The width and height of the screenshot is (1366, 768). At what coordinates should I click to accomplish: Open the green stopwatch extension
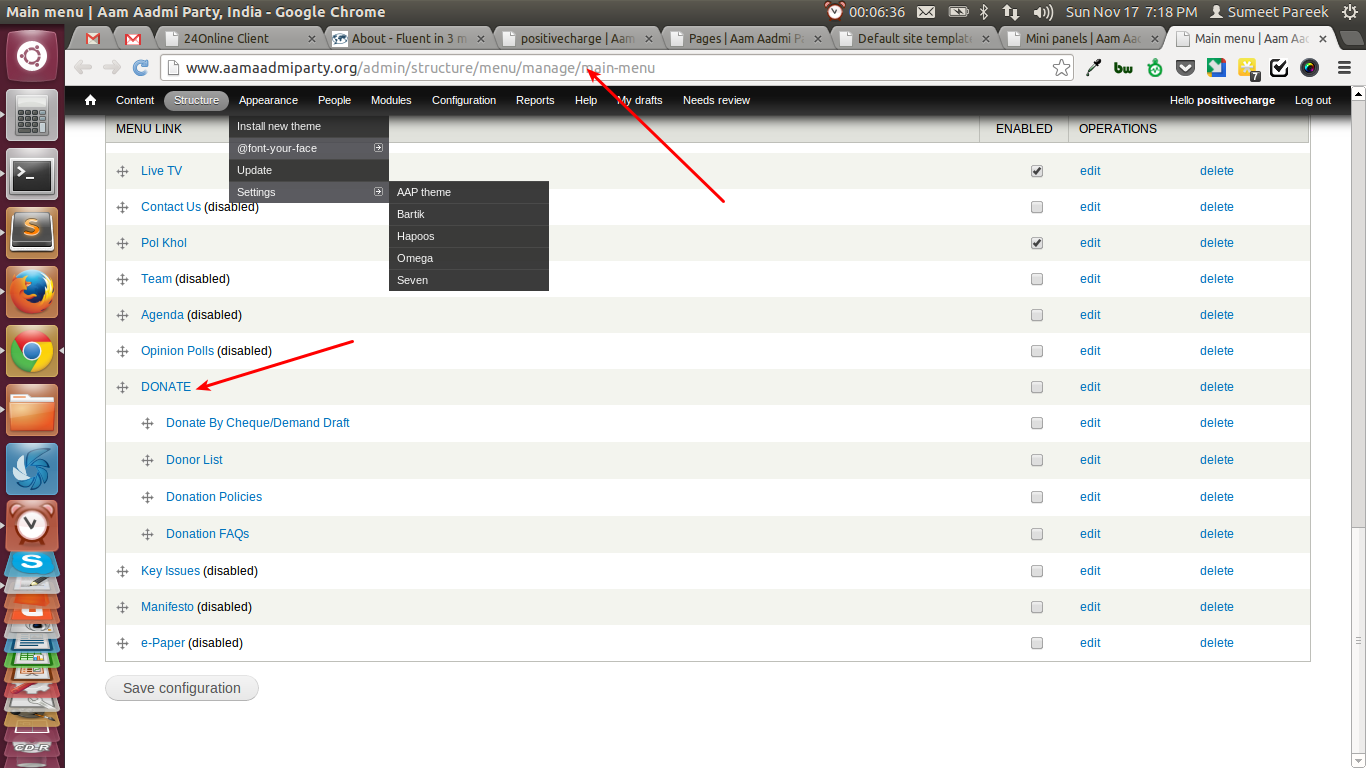[x=1155, y=68]
